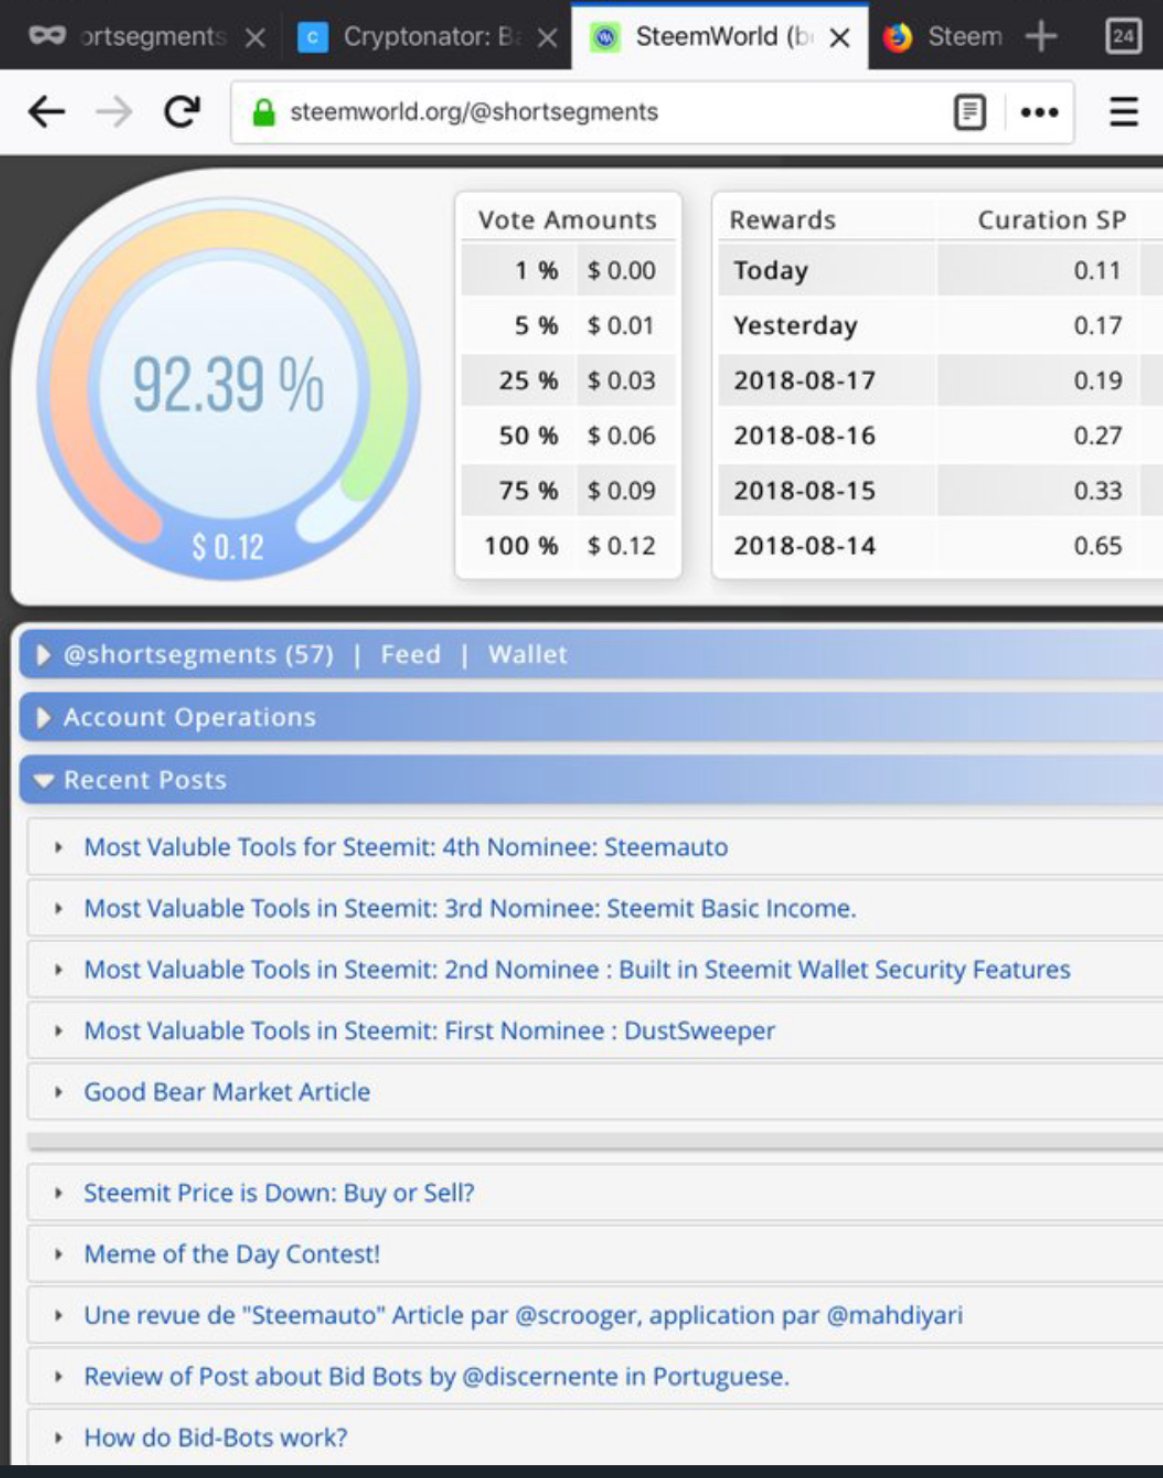Screen dimensions: 1163x1478
Task: Select the SteemWorld tab title
Action: [x=725, y=37]
